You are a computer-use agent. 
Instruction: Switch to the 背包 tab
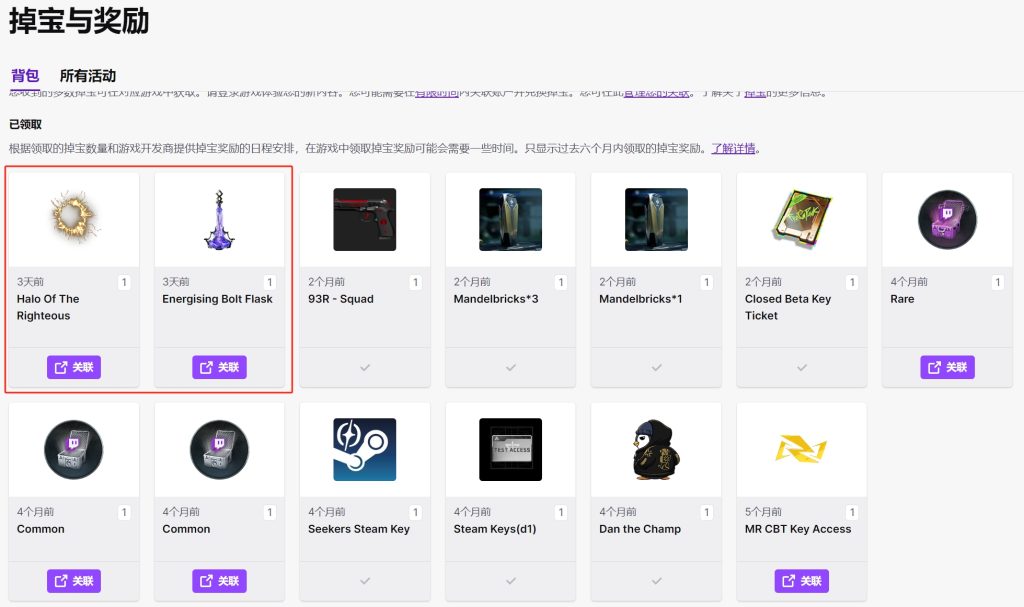click(x=25, y=76)
